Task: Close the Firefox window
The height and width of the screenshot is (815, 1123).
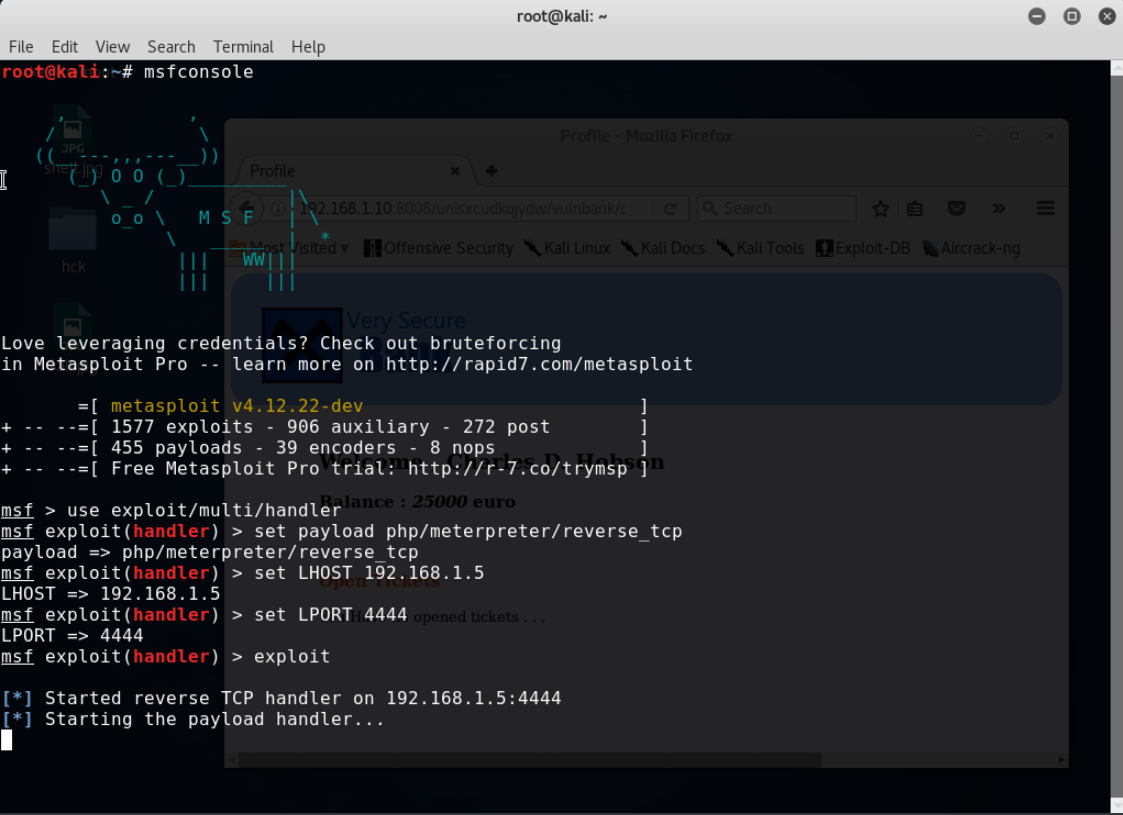Action: (x=1050, y=135)
